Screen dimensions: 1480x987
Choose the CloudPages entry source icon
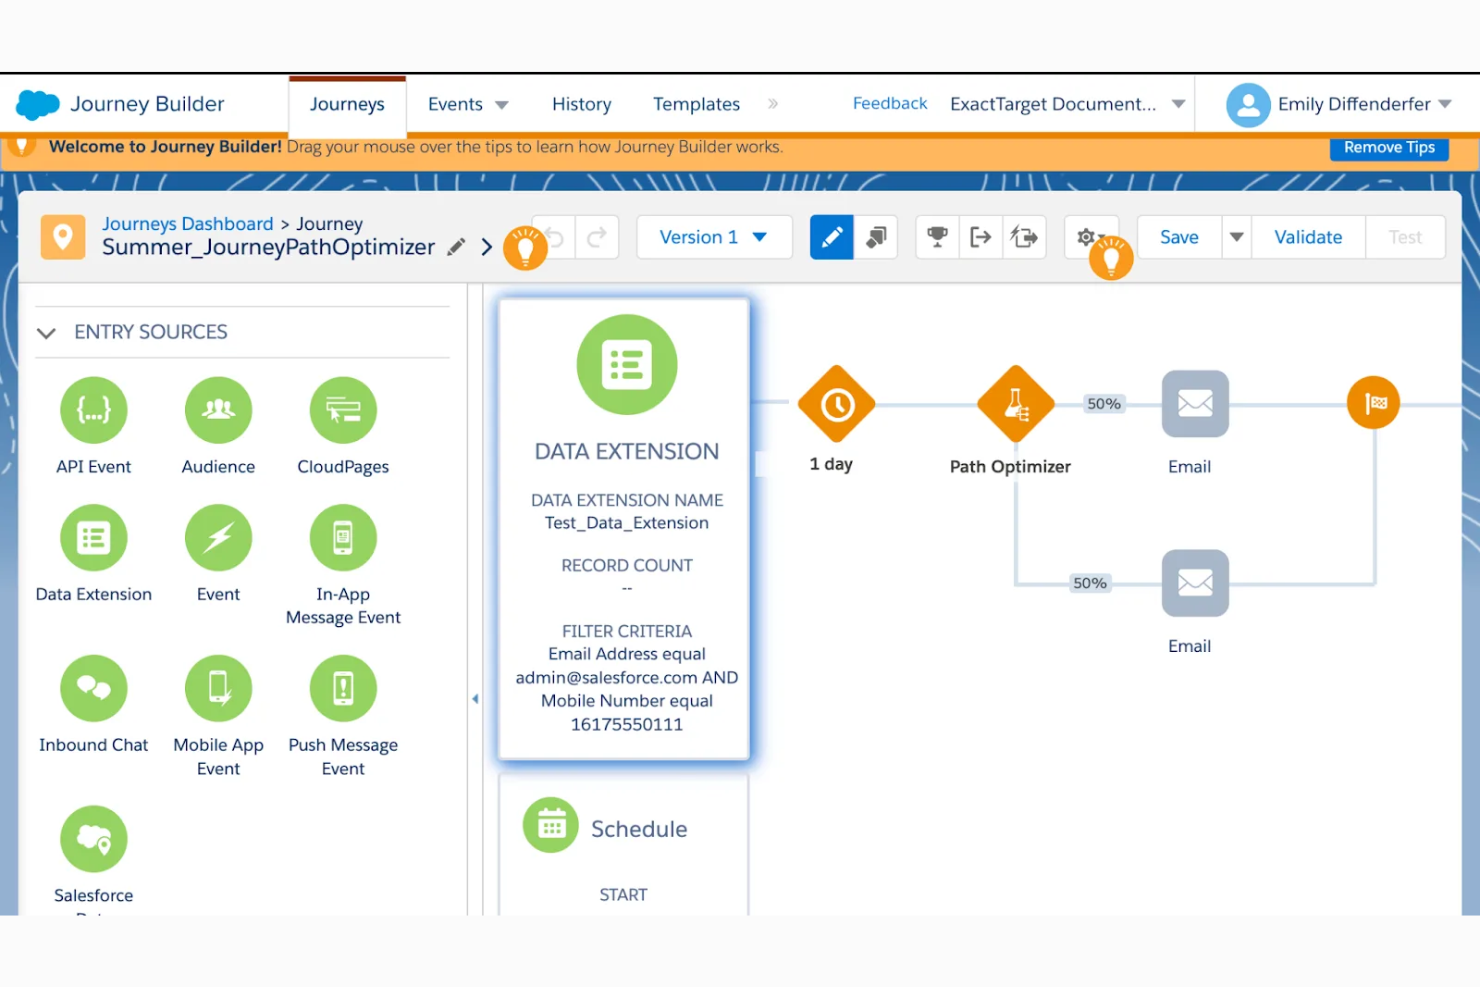(343, 410)
